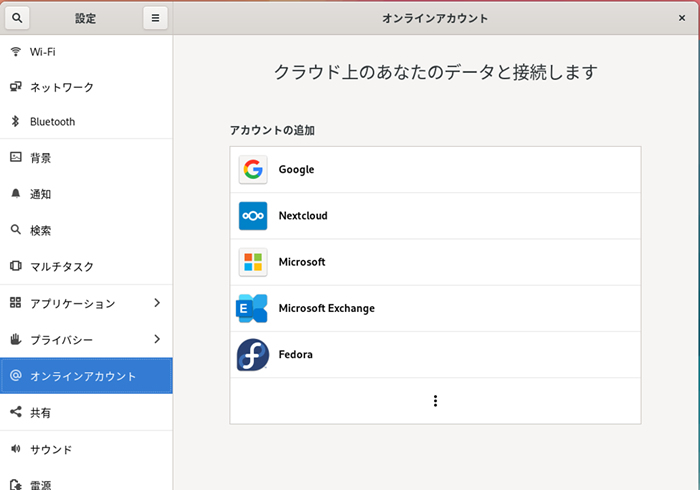Screen dimensions: 700x490
Task: Expand the プライバシー submenu arrow
Action: click(157, 339)
